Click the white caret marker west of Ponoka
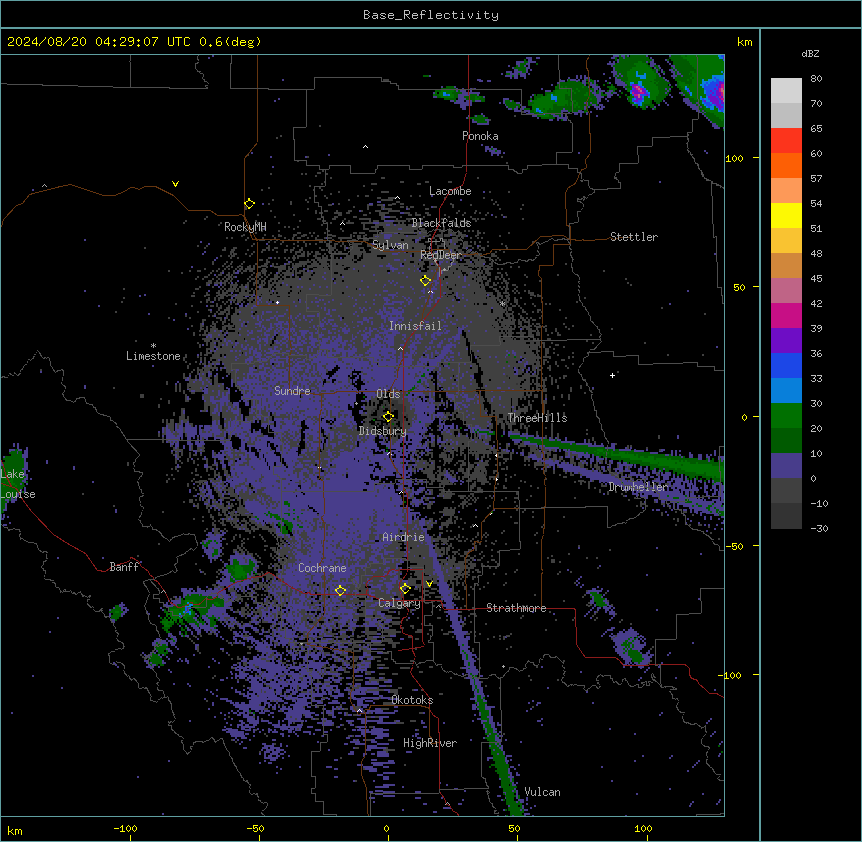The height and width of the screenshot is (842, 862). (365, 147)
